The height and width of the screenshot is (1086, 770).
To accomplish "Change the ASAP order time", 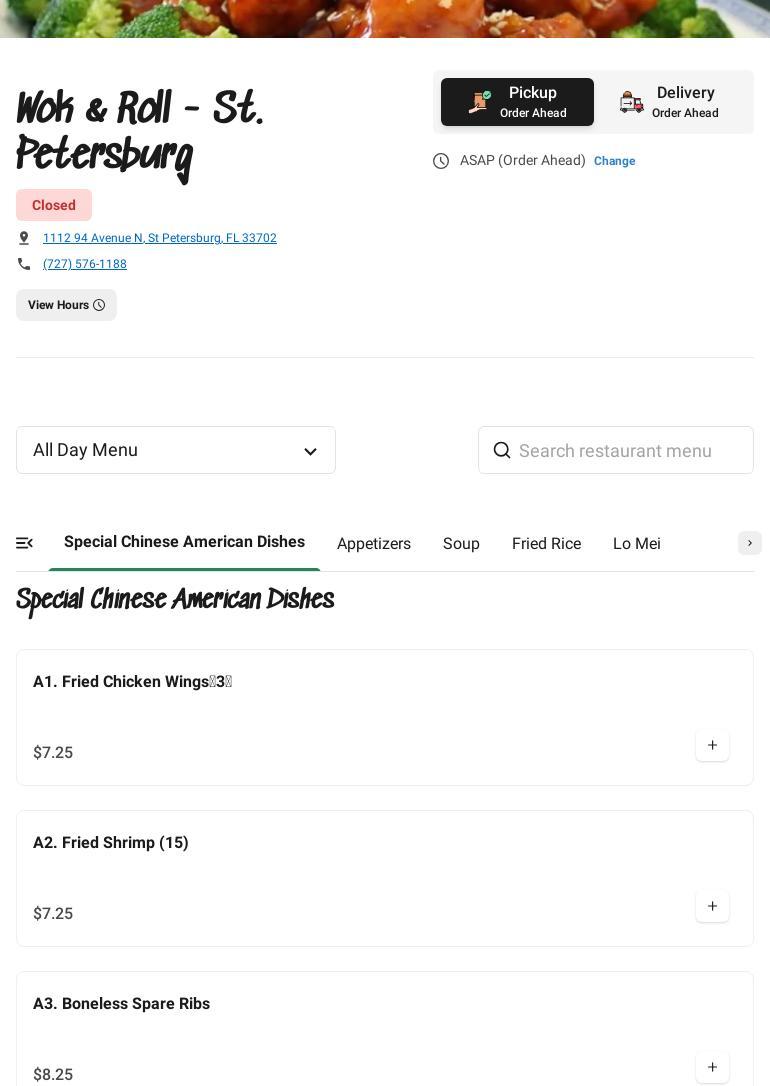I will click(x=614, y=161).
